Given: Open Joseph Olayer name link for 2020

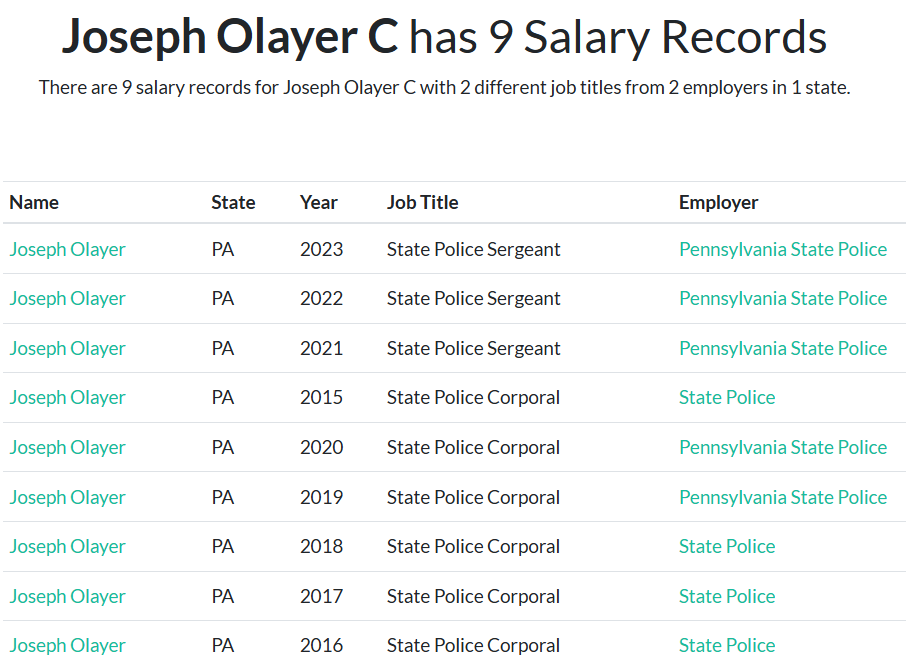Looking at the screenshot, I should 68,447.
